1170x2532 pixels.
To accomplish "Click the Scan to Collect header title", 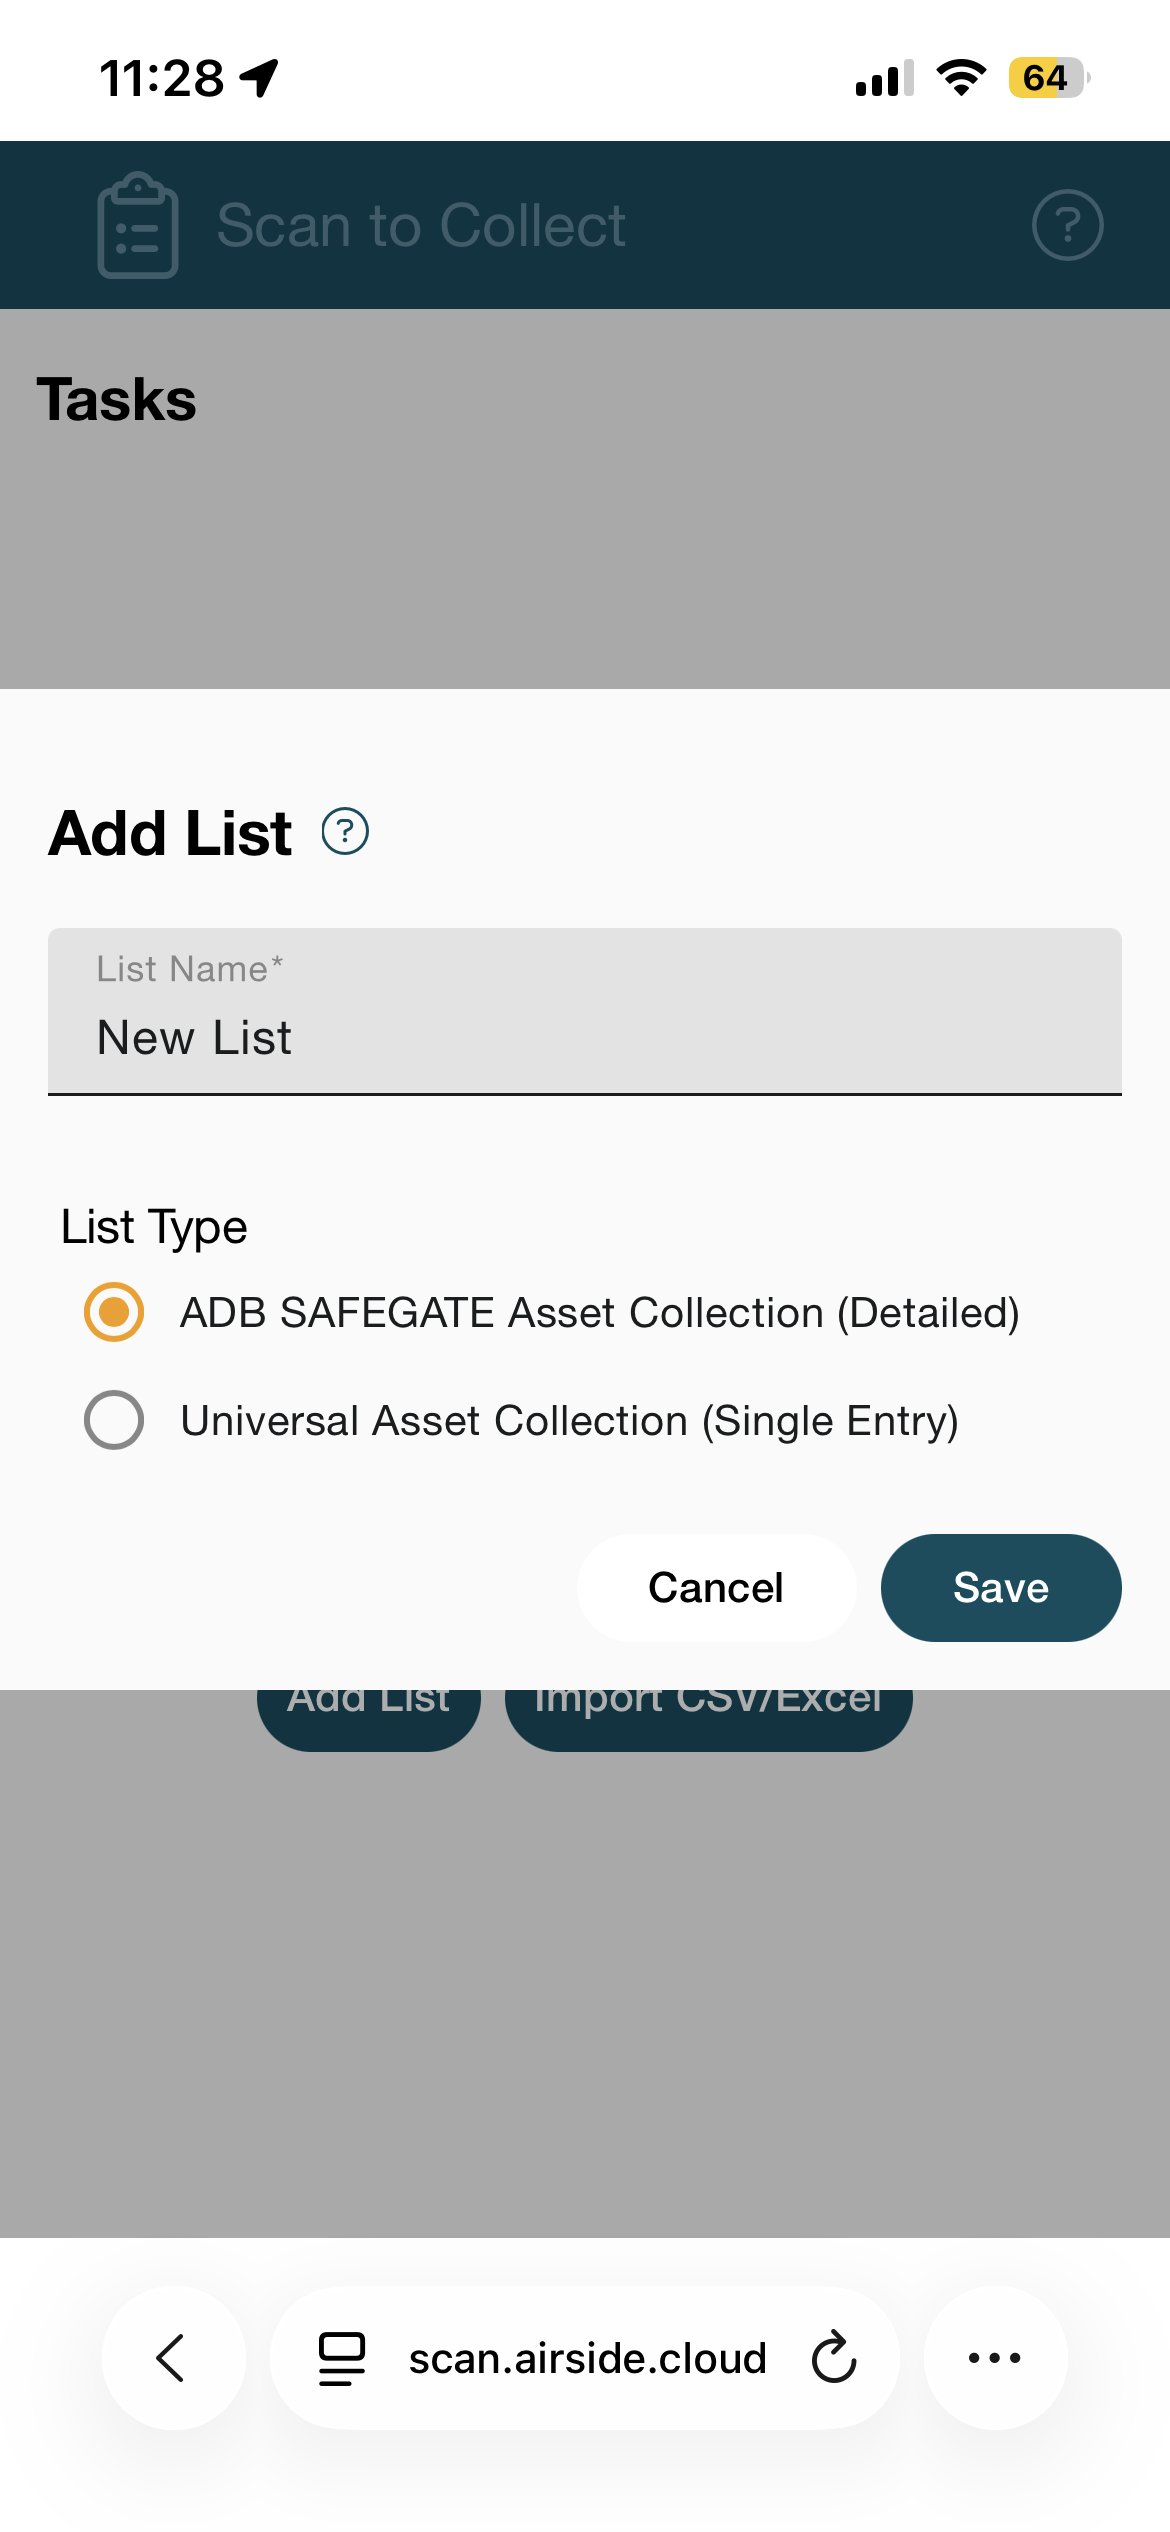I will tap(421, 225).
